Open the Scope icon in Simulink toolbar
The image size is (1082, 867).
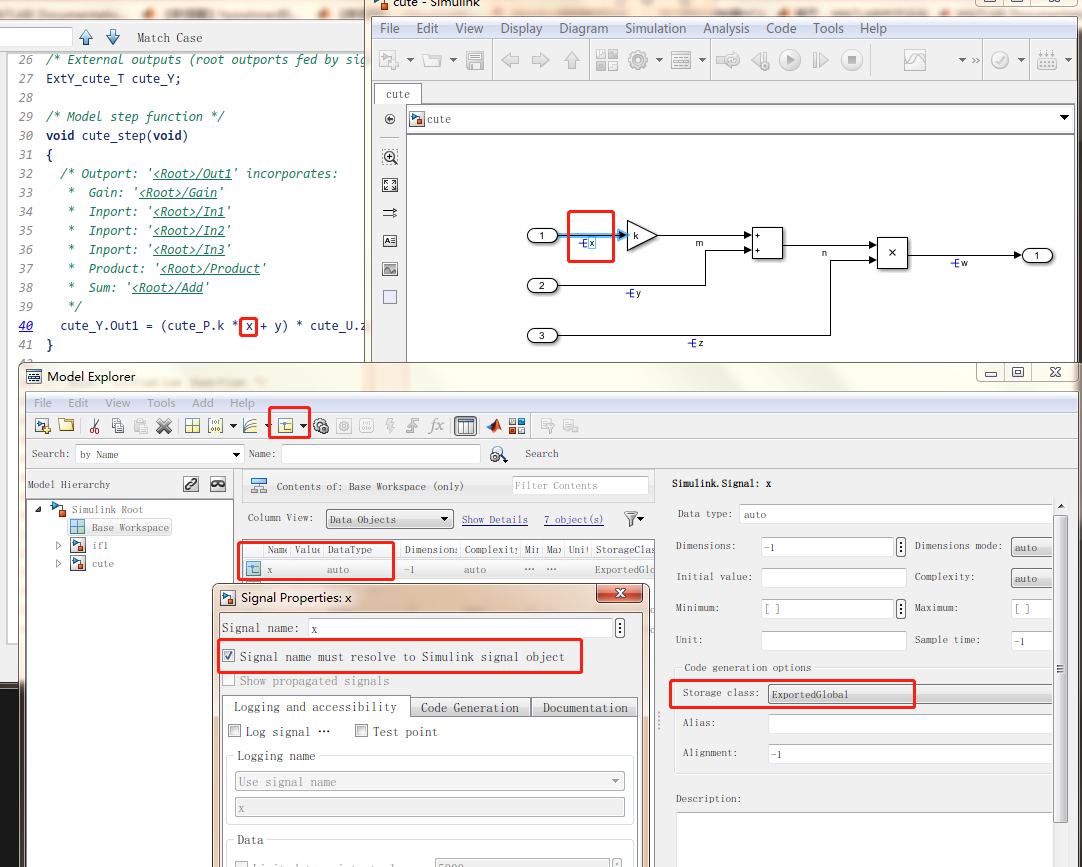[x=914, y=59]
